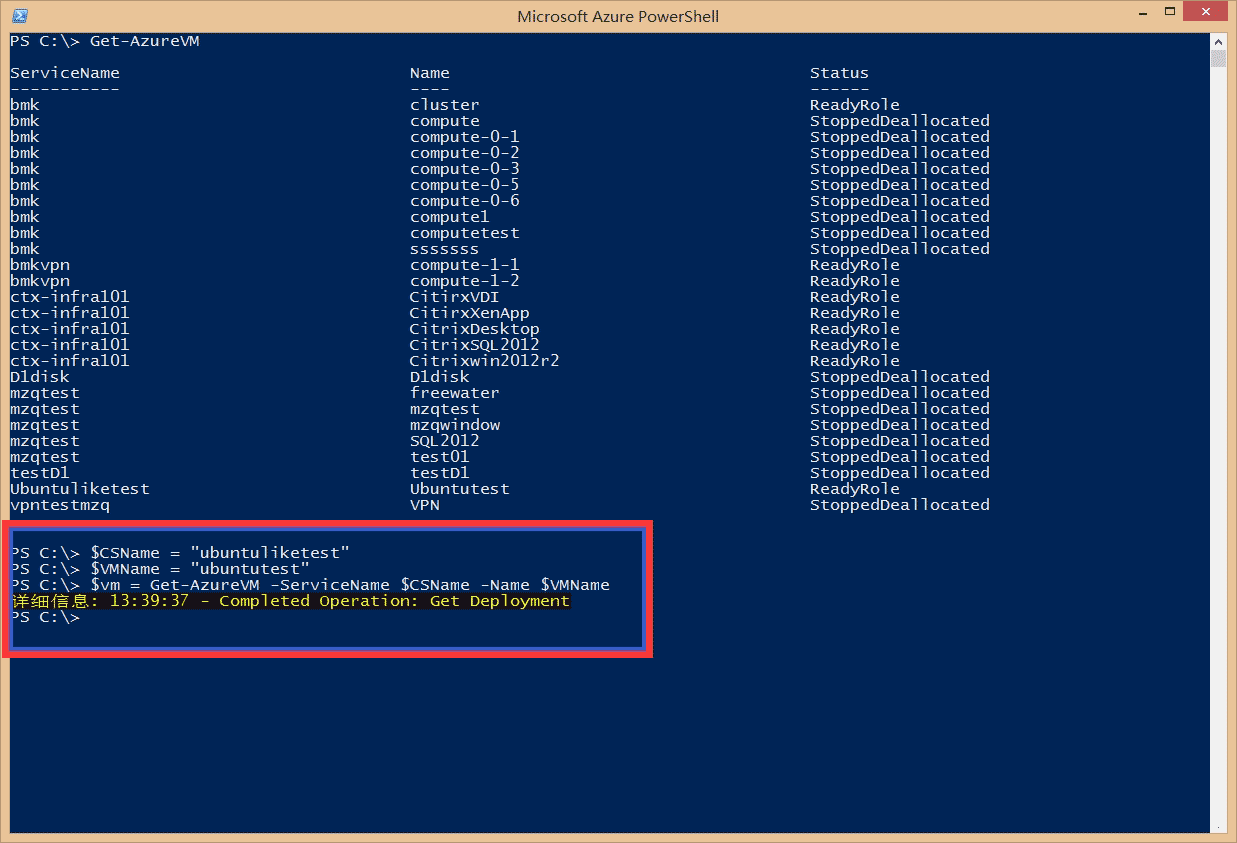This screenshot has width=1237, height=843.
Task: Click the scrollbar up arrow
Action: click(1218, 41)
